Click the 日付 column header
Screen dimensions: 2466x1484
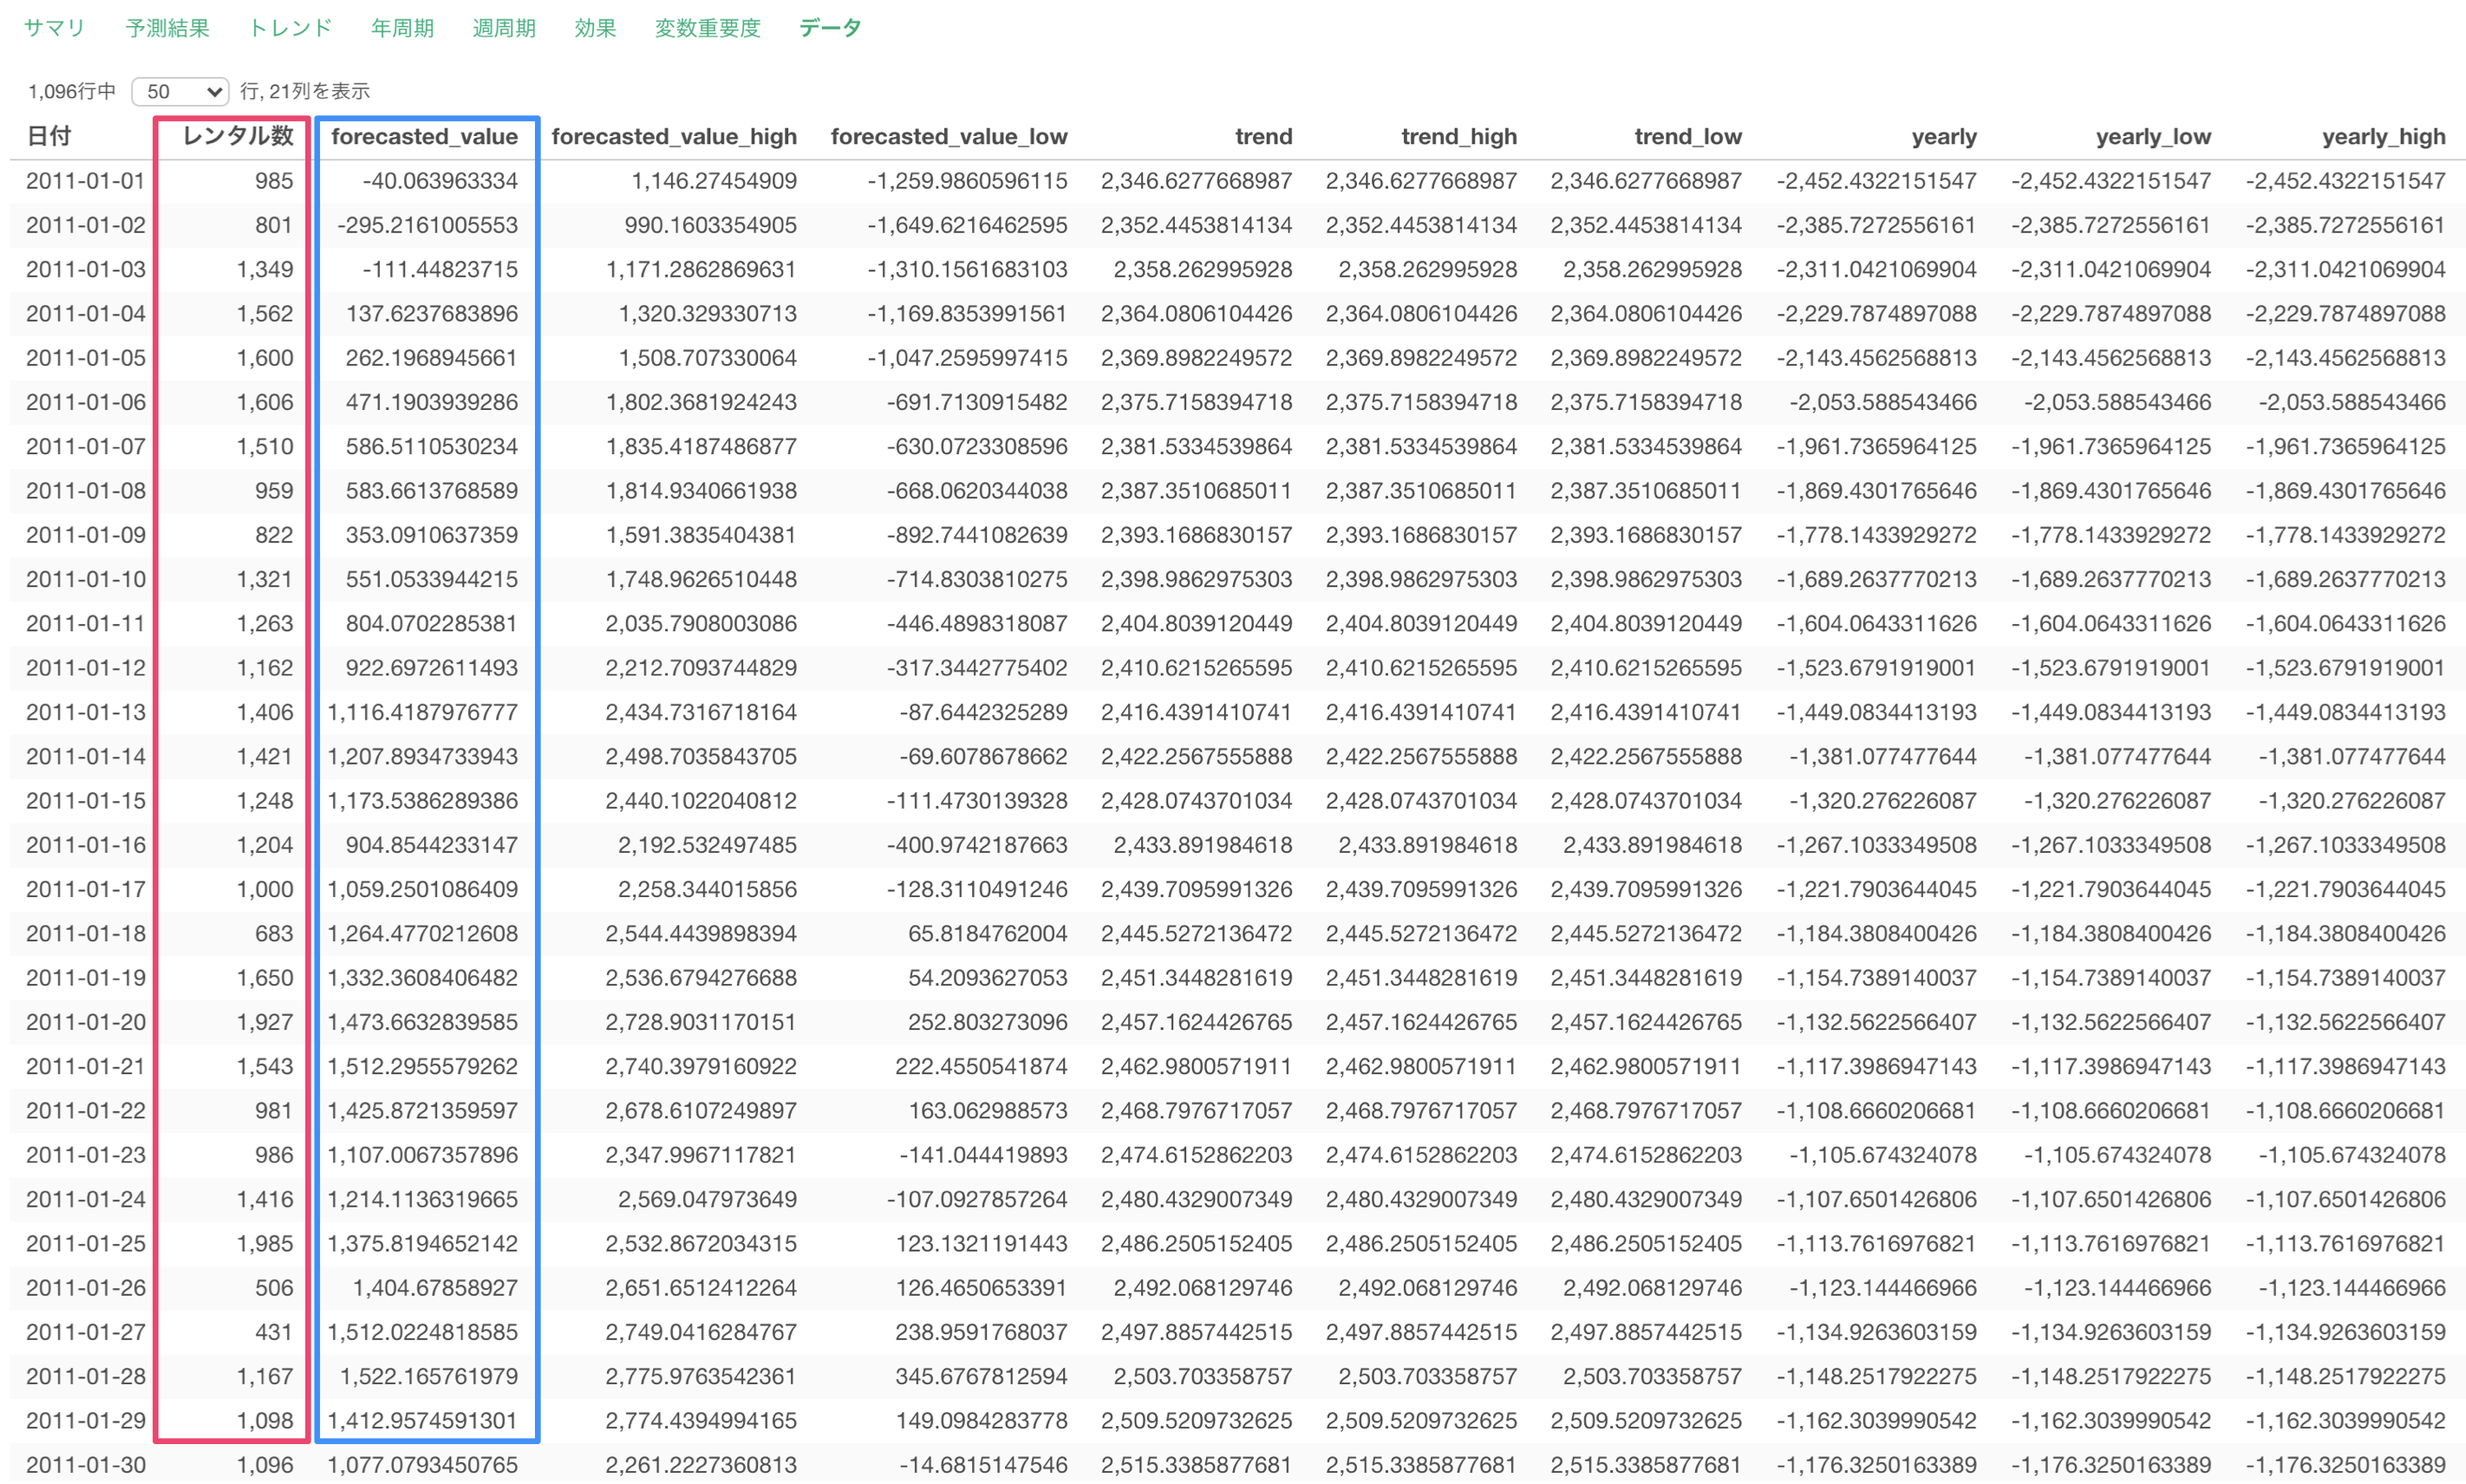click(x=48, y=136)
